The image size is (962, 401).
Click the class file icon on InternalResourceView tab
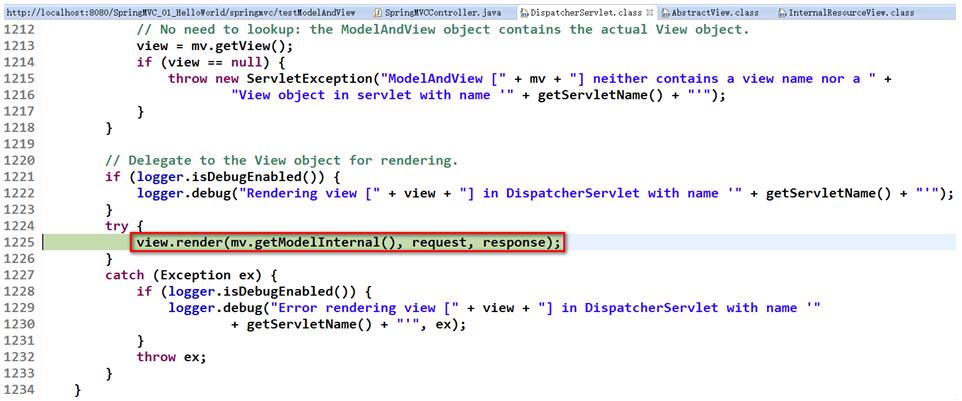coord(782,13)
